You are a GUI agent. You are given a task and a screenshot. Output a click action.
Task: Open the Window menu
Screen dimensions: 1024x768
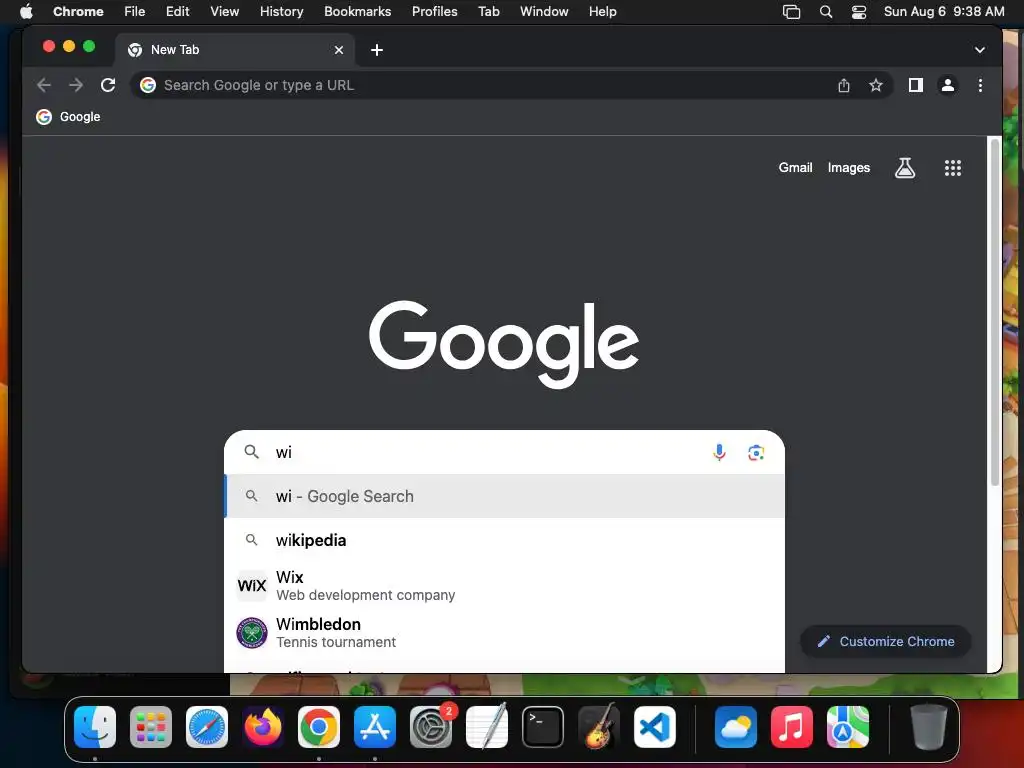[x=544, y=12]
